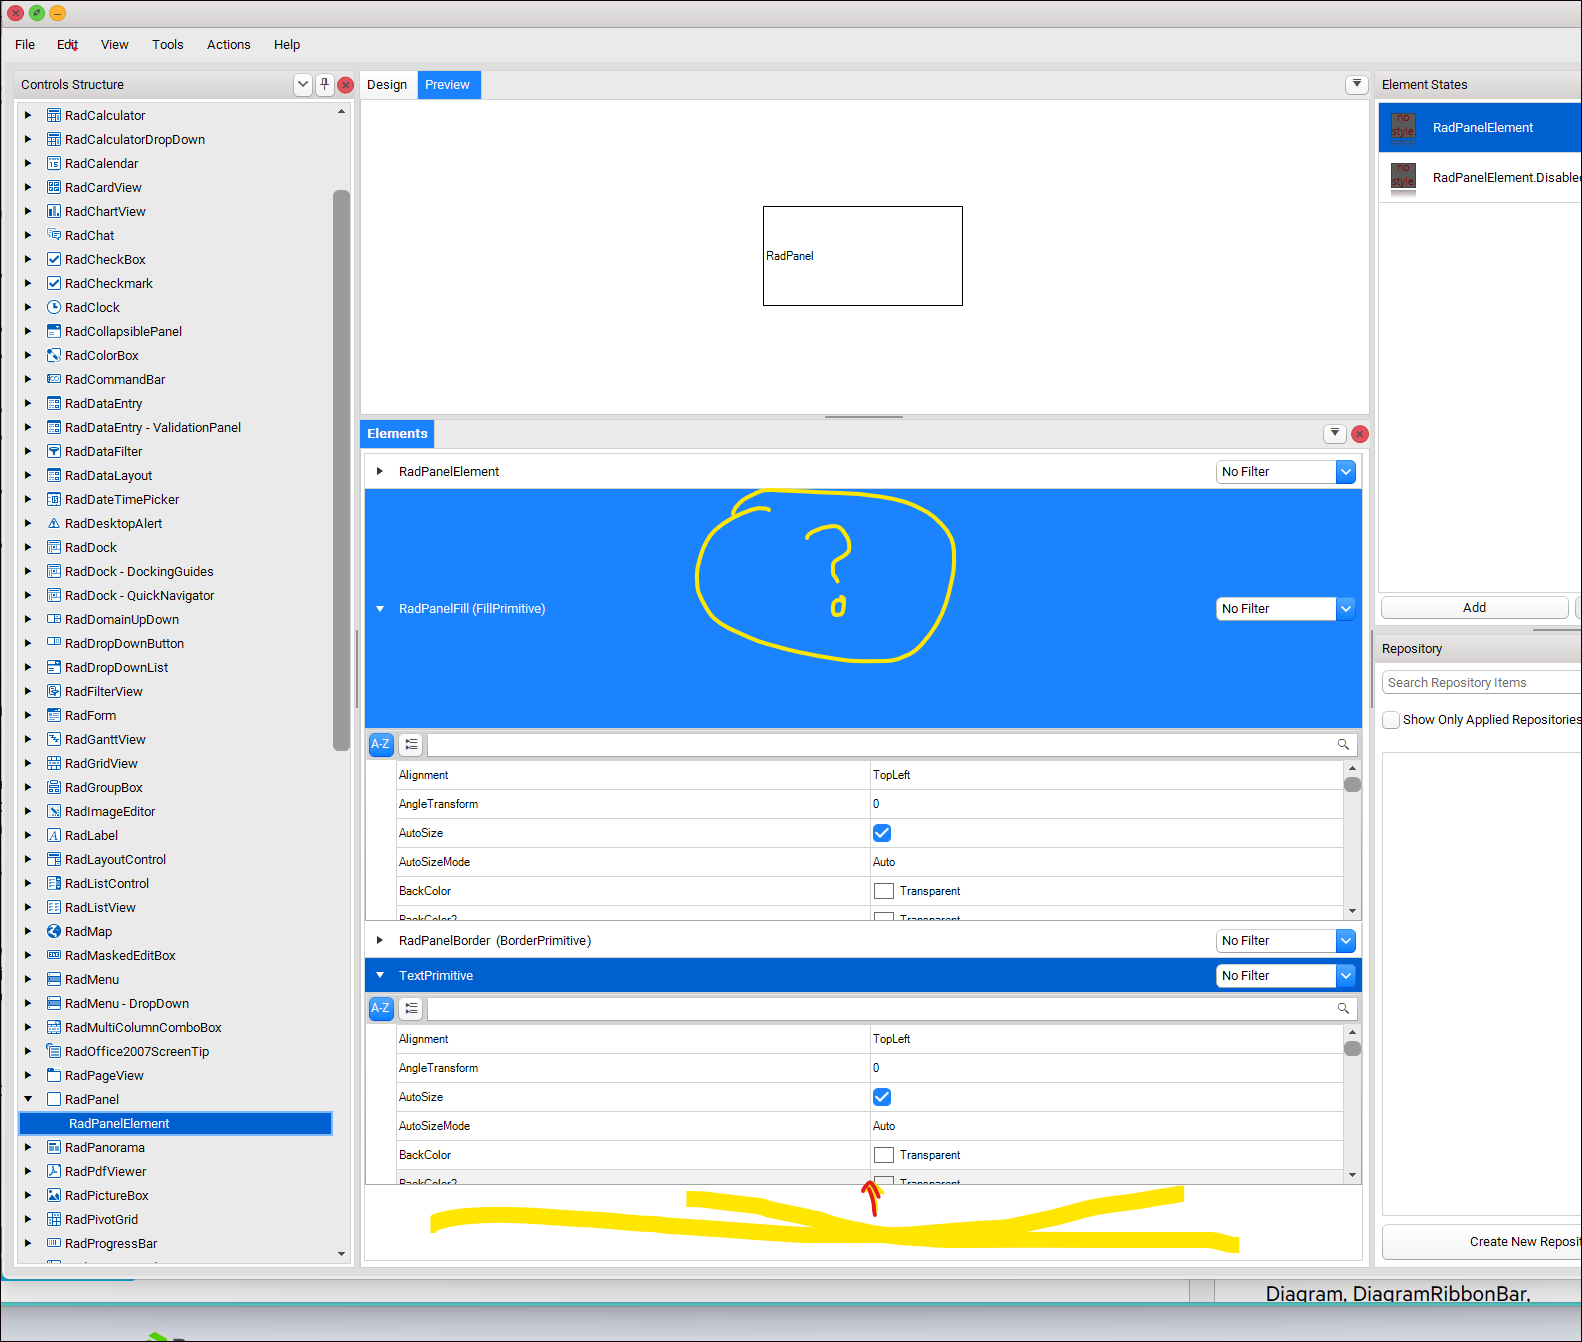Open the File menu

25,45
